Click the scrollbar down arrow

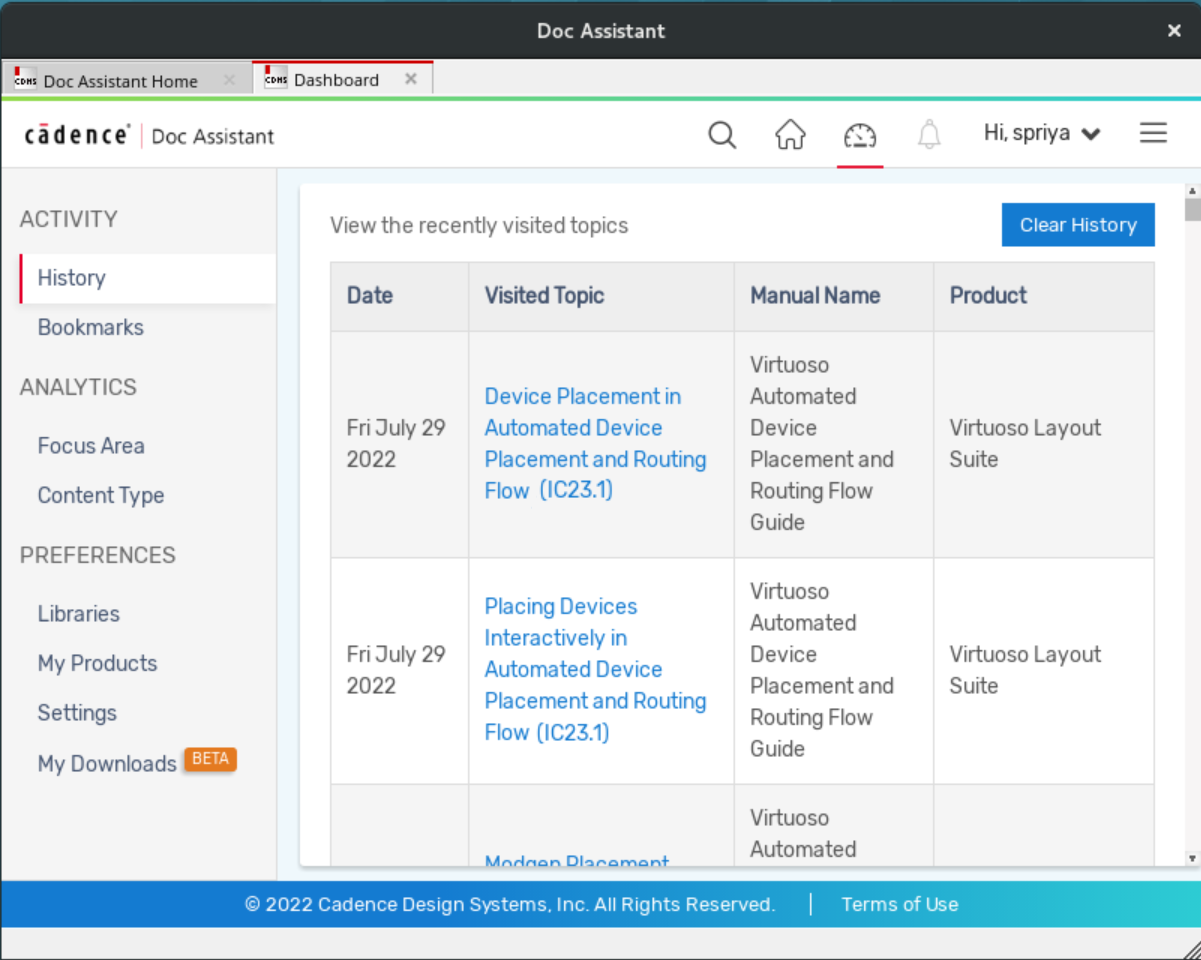[1191, 858]
